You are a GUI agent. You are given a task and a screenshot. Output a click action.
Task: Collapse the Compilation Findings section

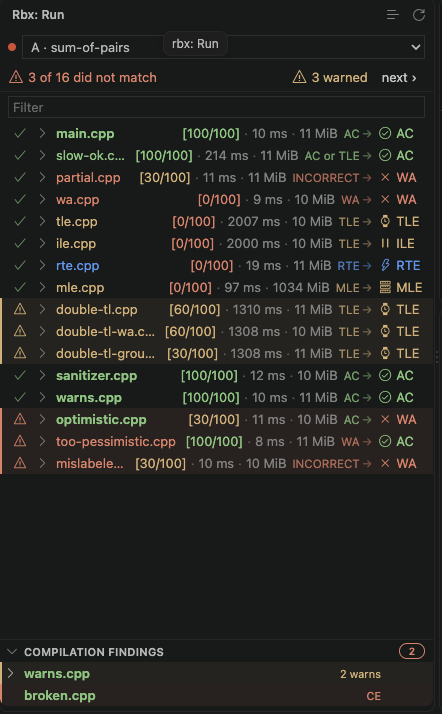tap(12, 652)
